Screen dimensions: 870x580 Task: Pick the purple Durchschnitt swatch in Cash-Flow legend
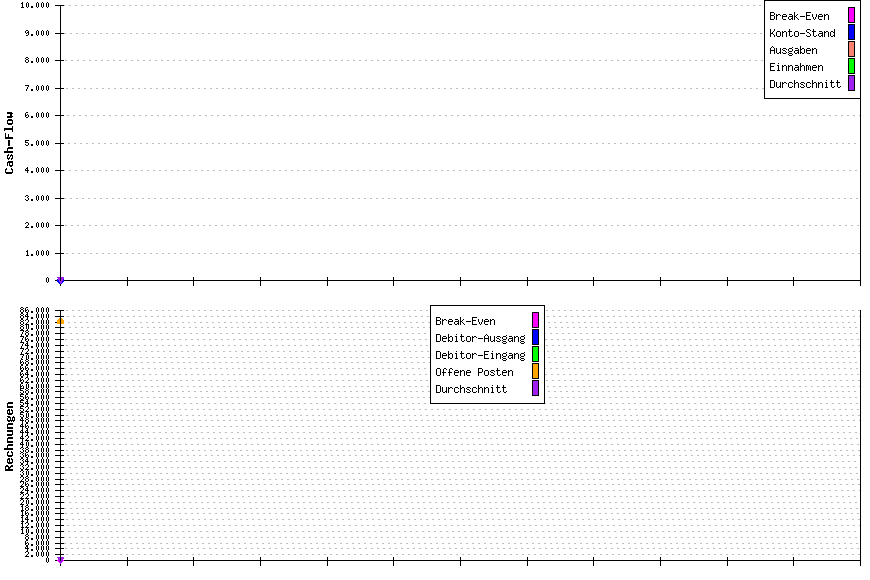851,84
